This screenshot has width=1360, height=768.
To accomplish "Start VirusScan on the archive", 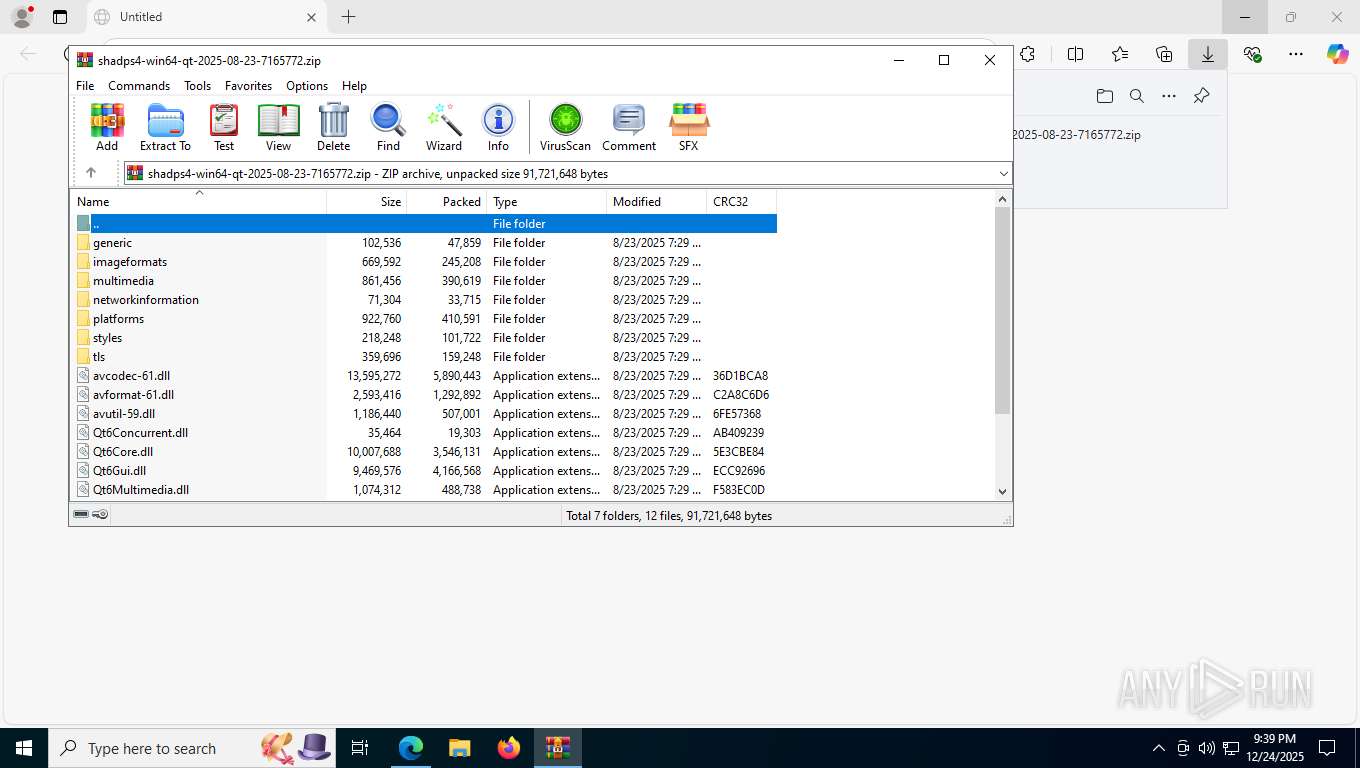I will pos(565,127).
